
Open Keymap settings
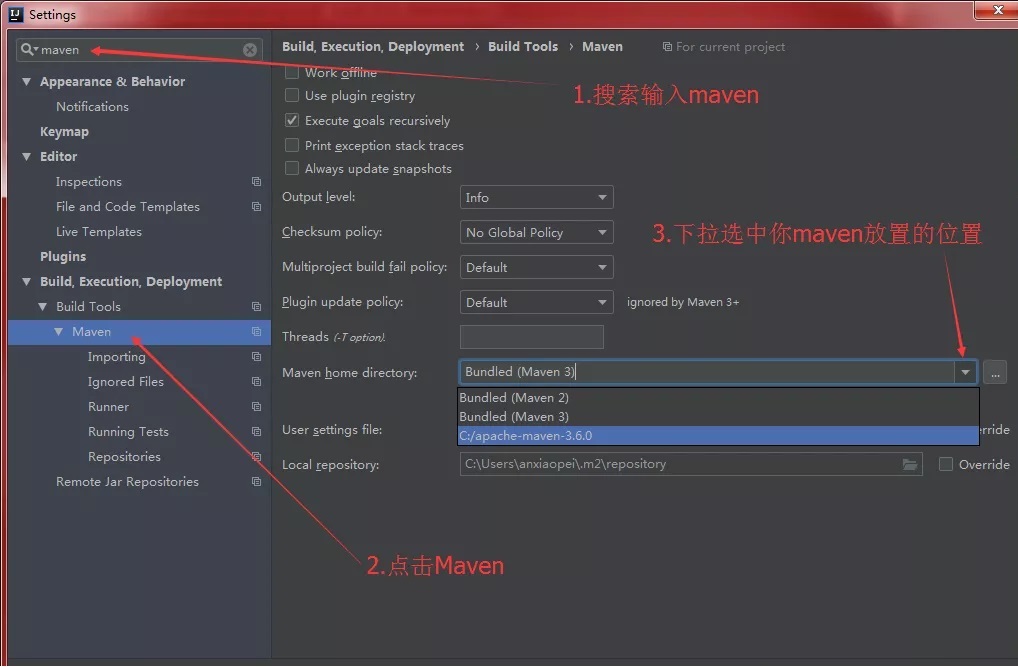64,132
